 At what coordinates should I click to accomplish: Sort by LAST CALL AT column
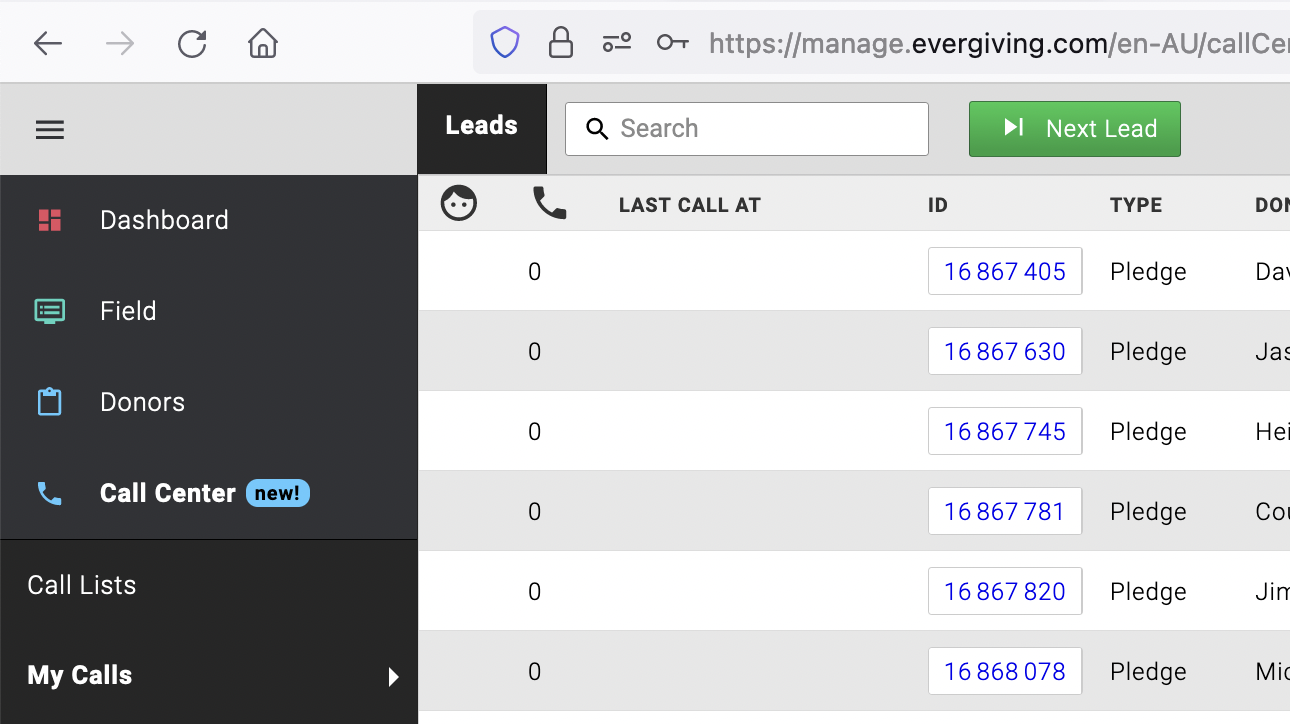[690, 205]
